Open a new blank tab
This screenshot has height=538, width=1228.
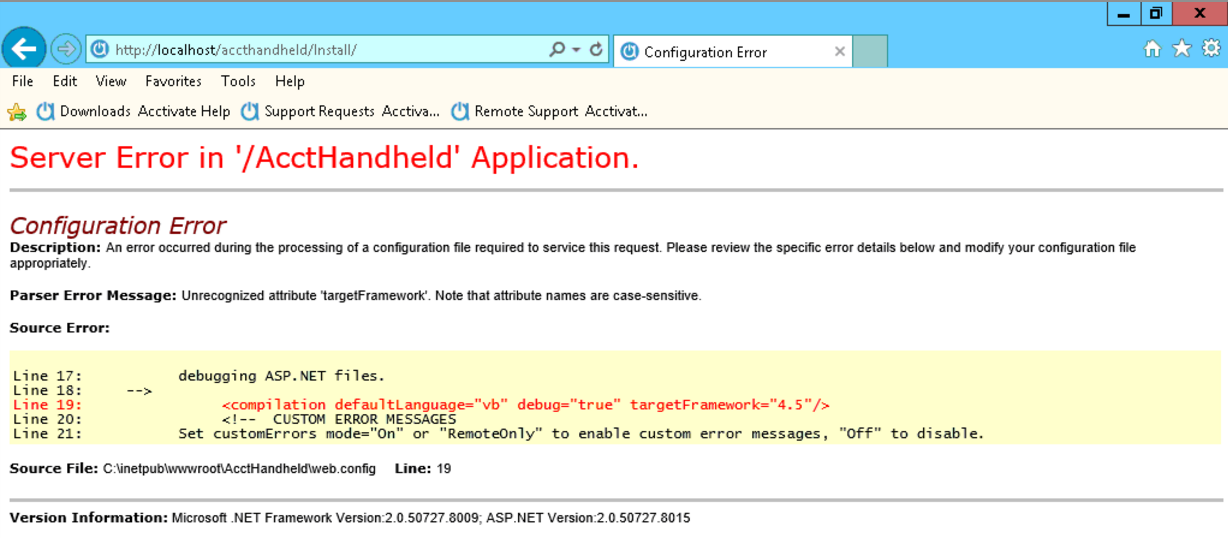[x=870, y=52]
